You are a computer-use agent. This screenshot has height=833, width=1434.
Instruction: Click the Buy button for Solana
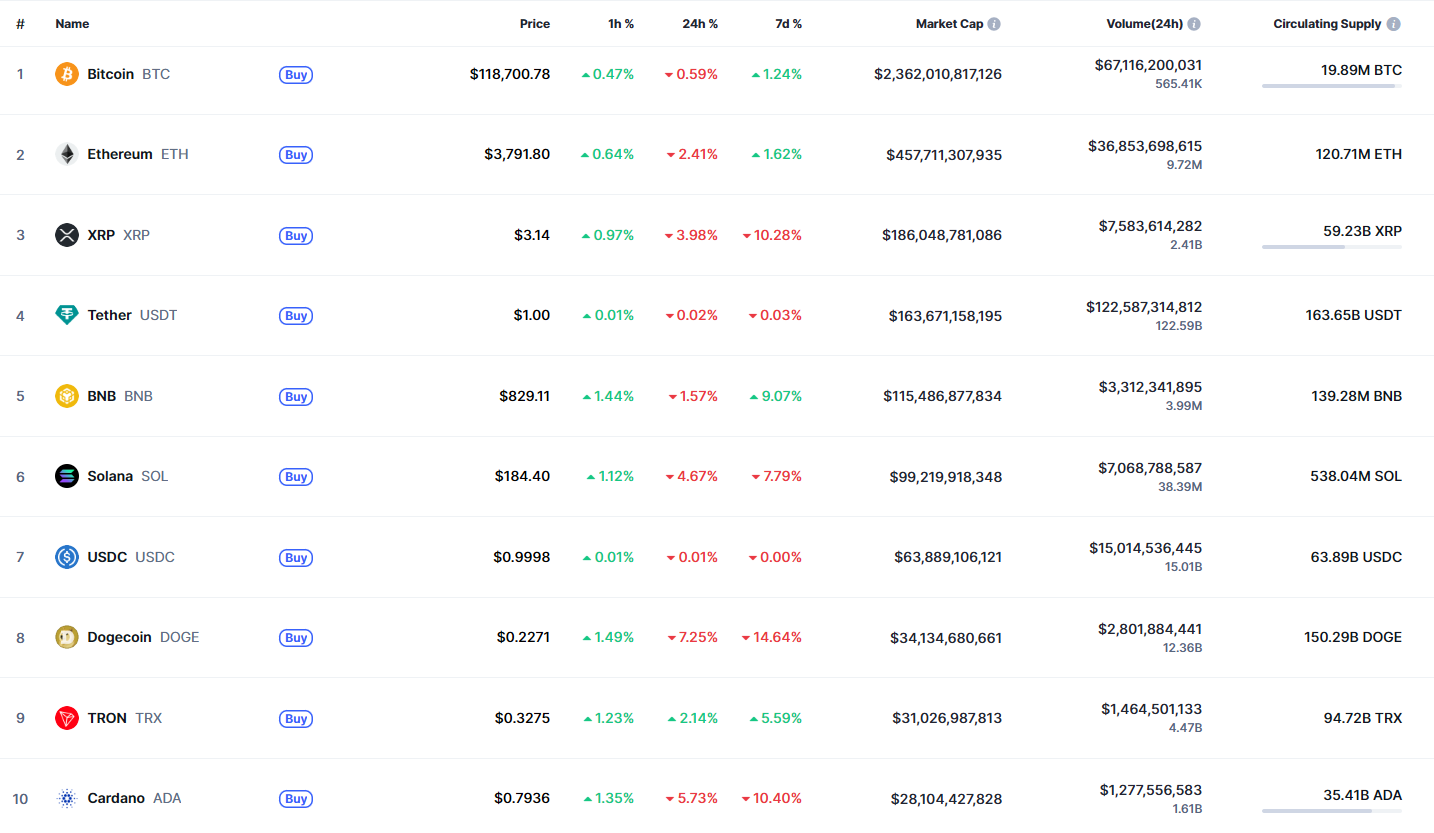click(296, 477)
